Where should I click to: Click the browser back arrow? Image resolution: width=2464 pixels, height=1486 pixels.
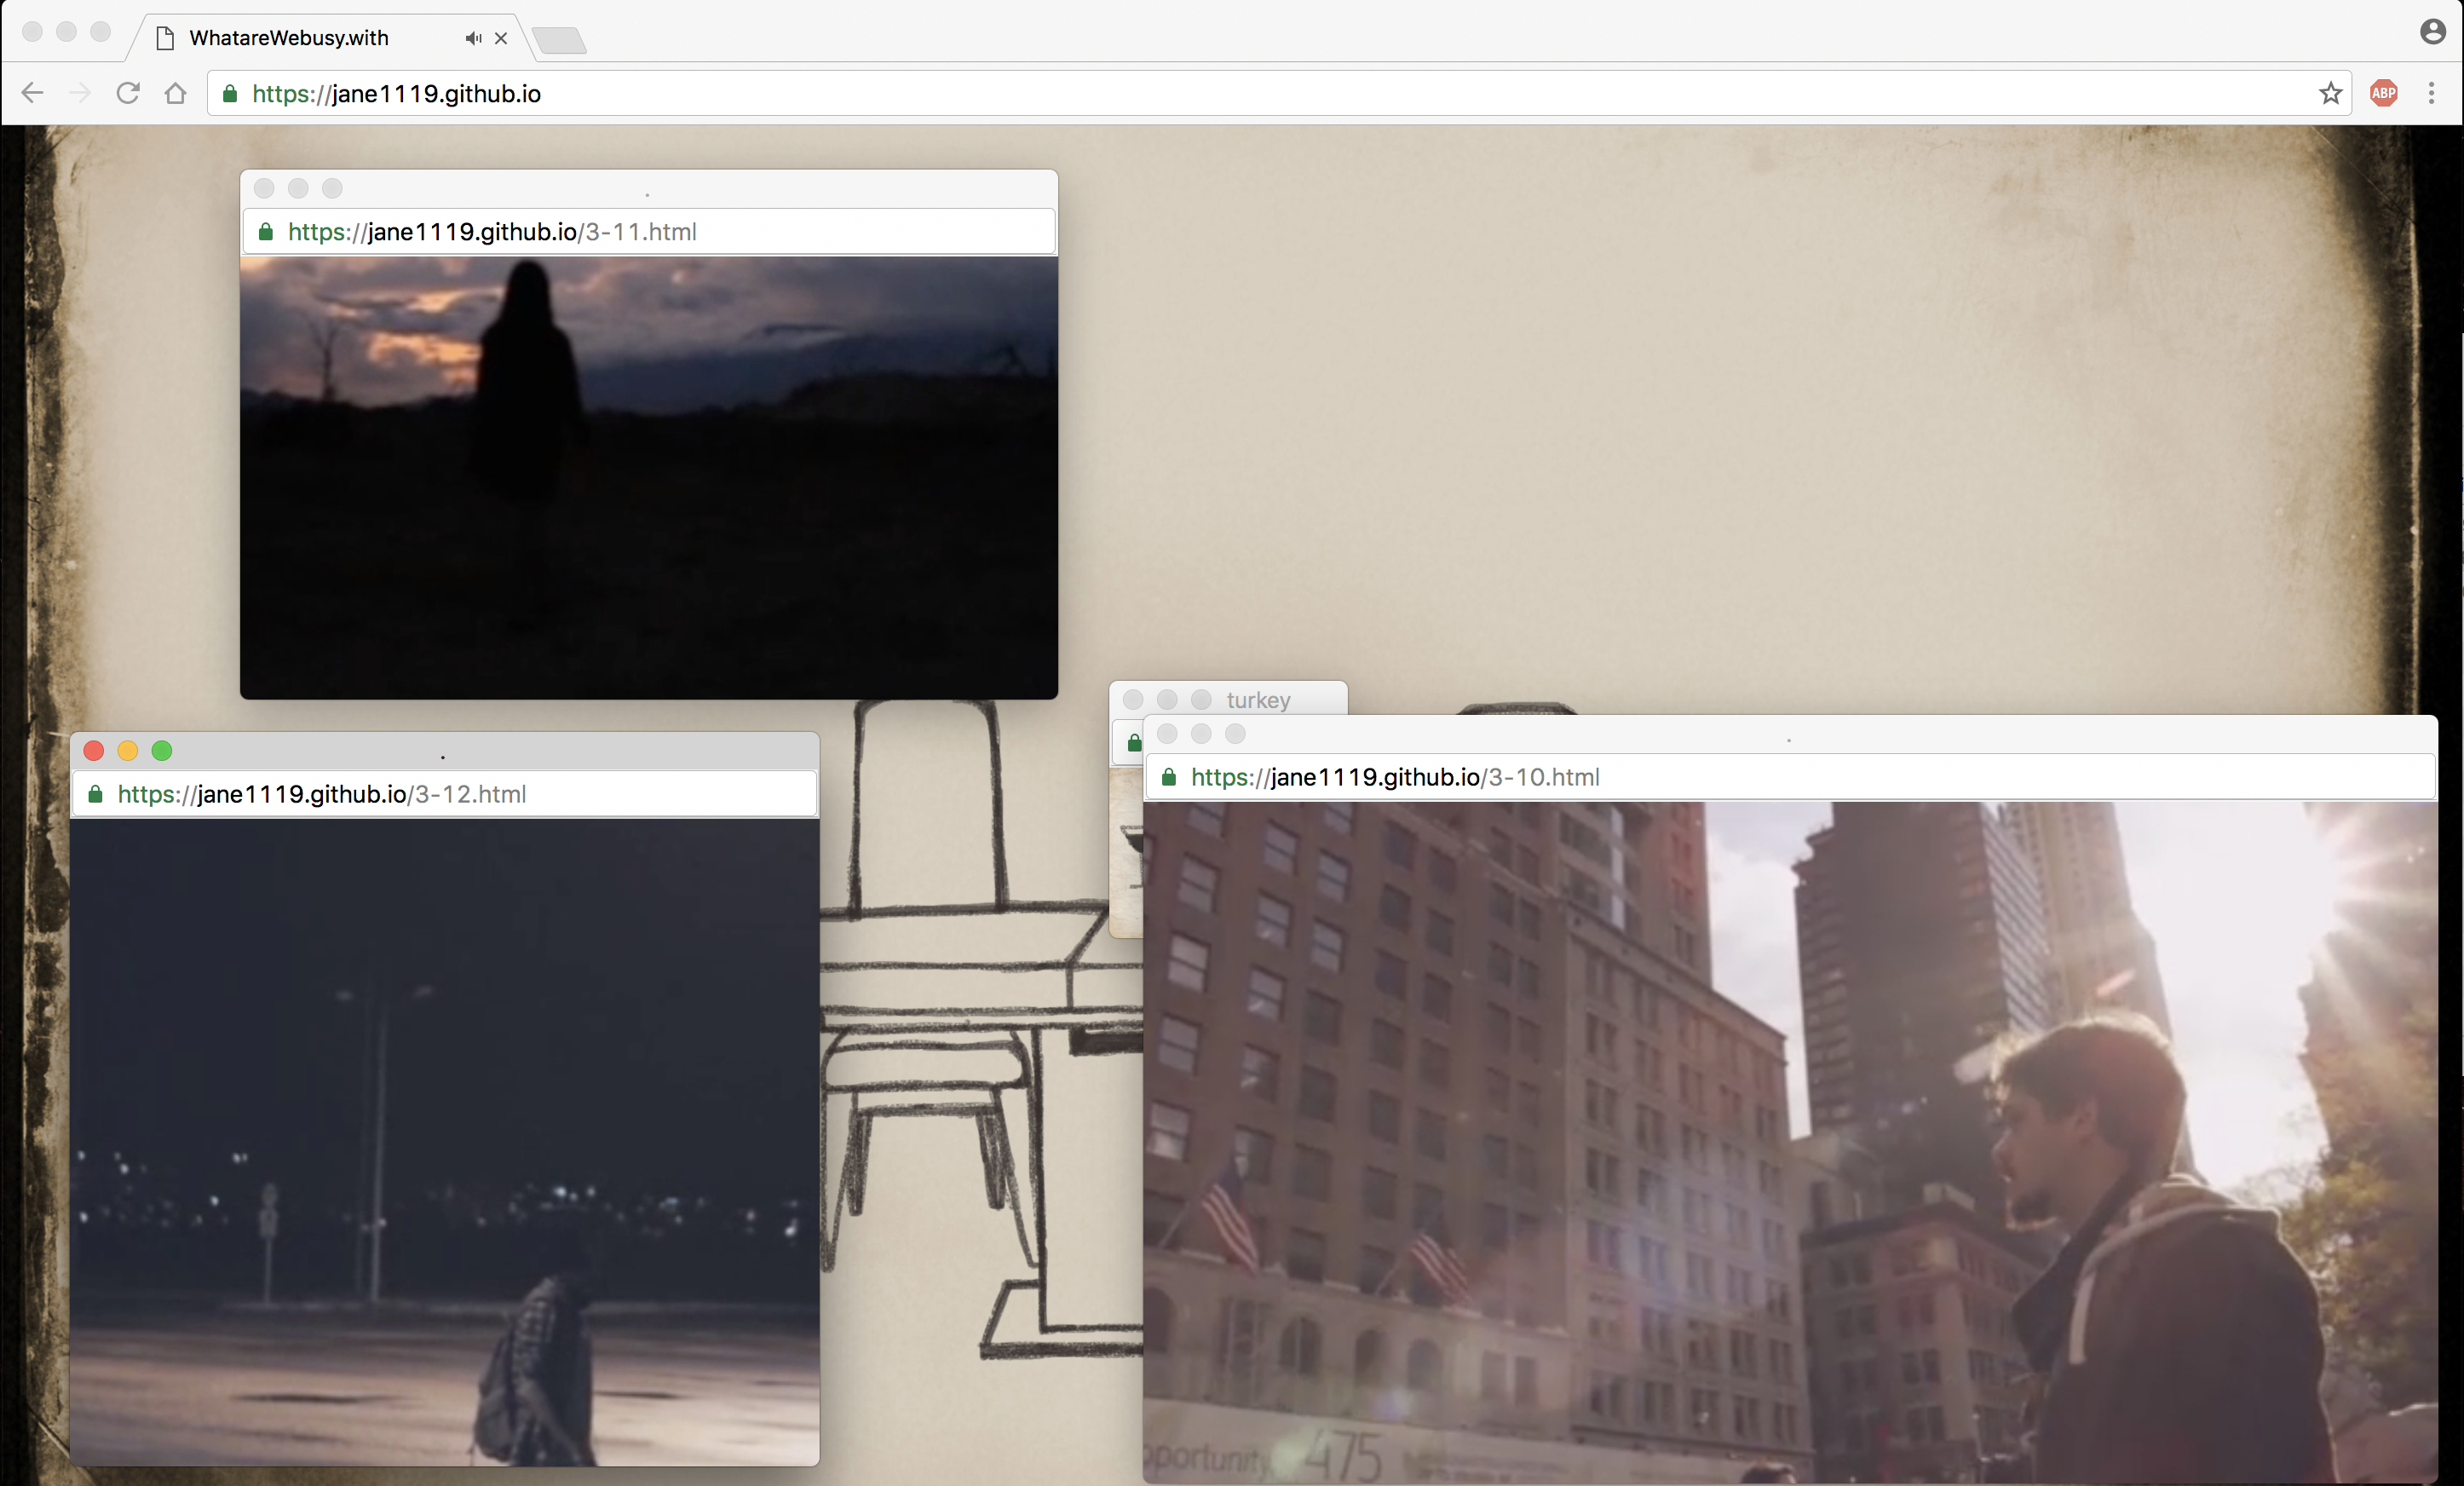[x=32, y=93]
